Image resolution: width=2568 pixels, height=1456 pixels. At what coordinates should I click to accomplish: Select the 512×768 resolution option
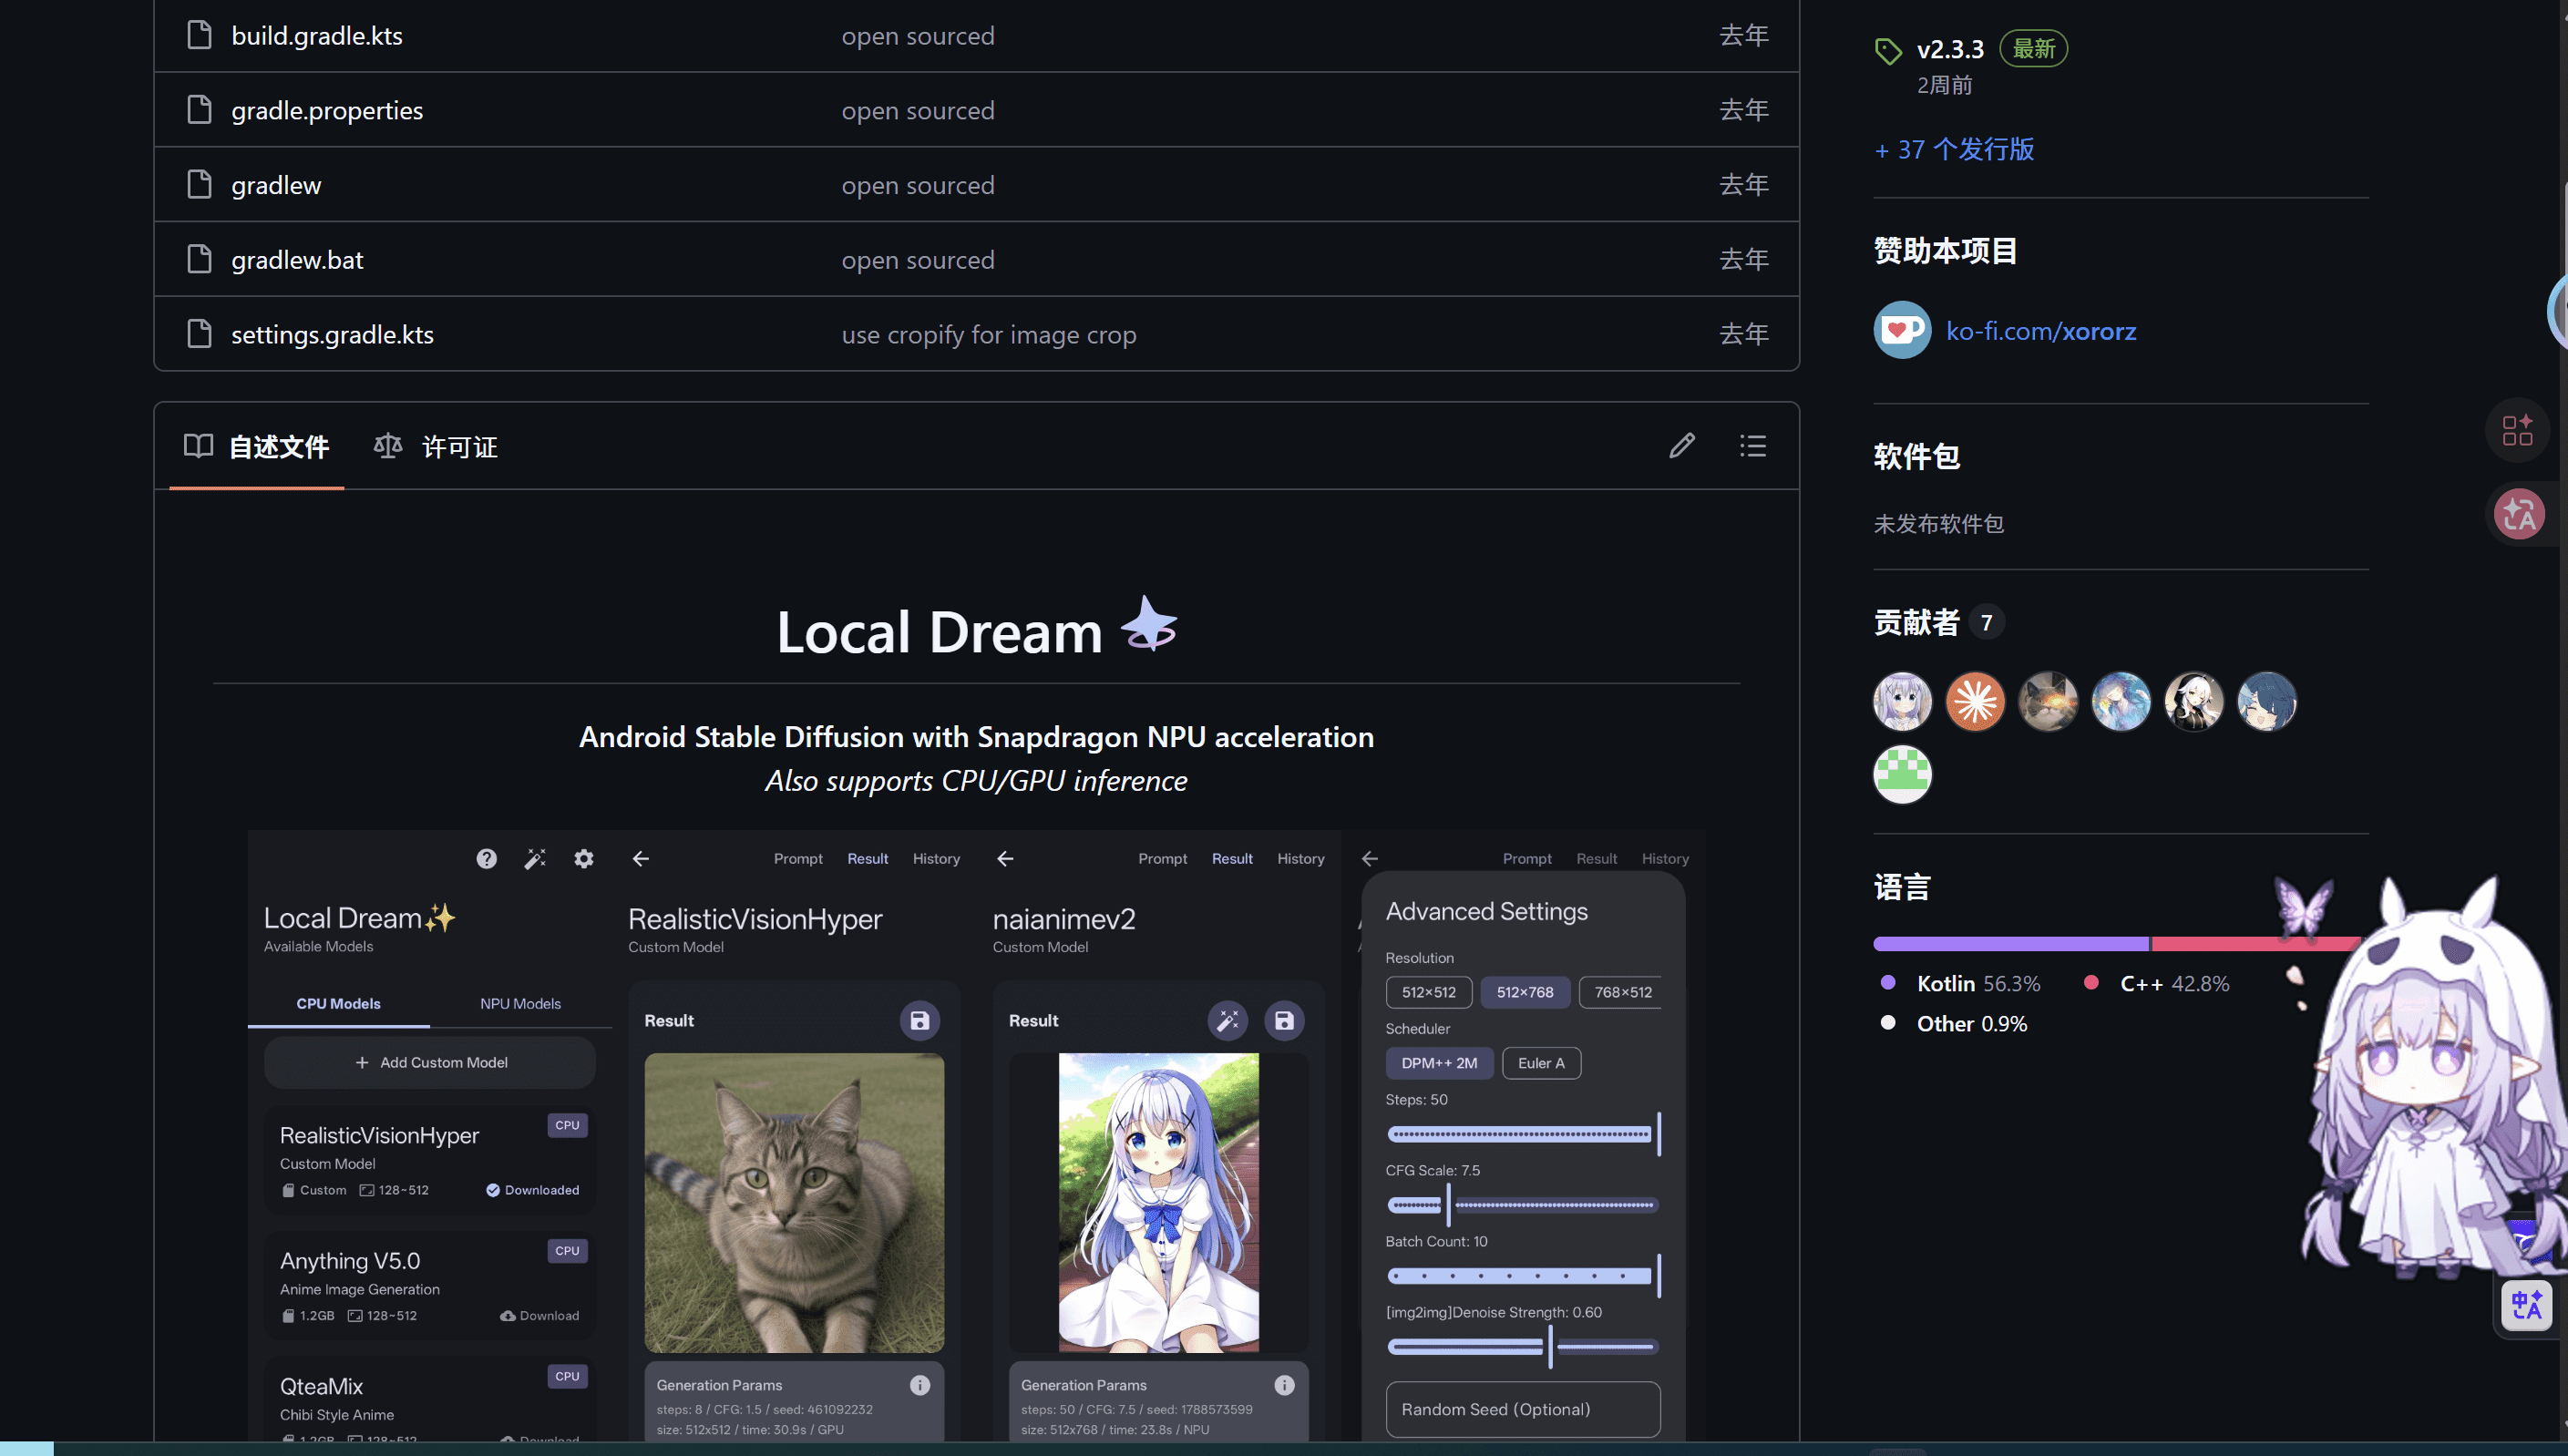tap(1525, 992)
